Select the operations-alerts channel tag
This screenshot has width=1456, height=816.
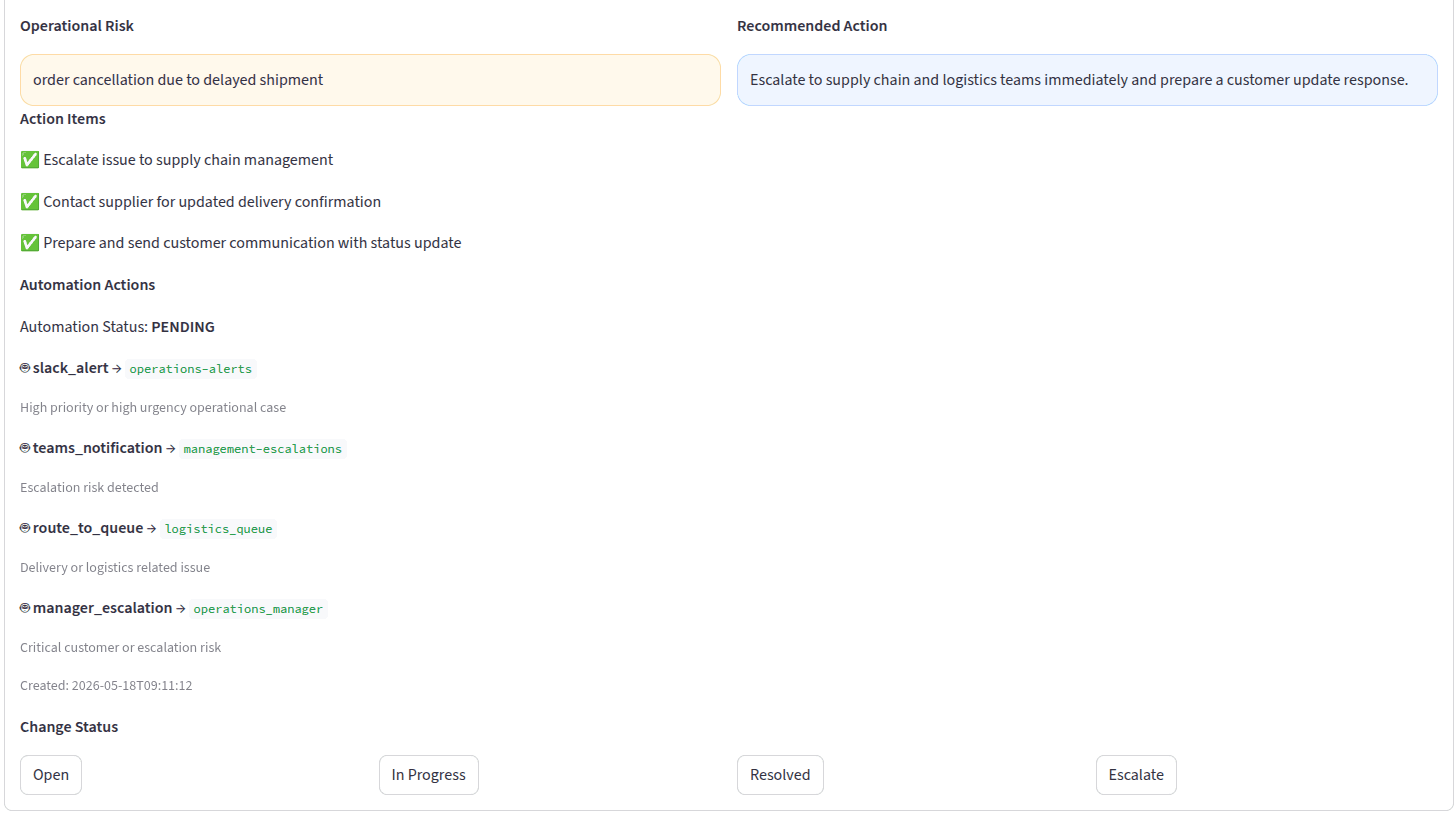click(191, 369)
